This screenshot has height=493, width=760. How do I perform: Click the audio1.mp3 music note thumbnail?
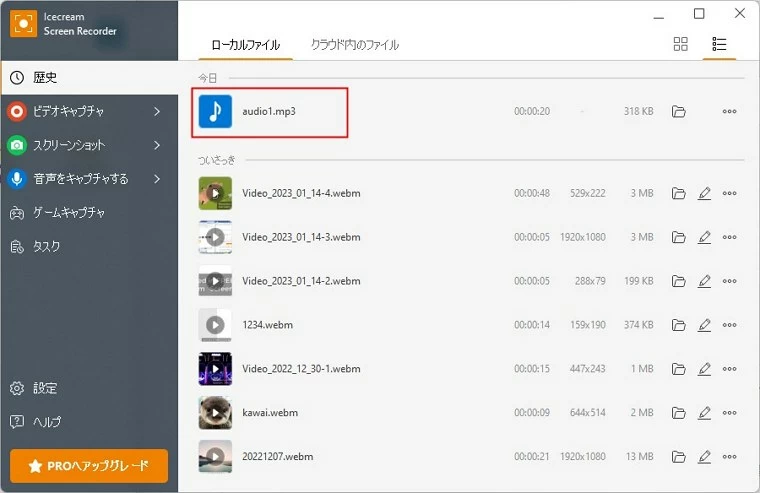tap(215, 111)
